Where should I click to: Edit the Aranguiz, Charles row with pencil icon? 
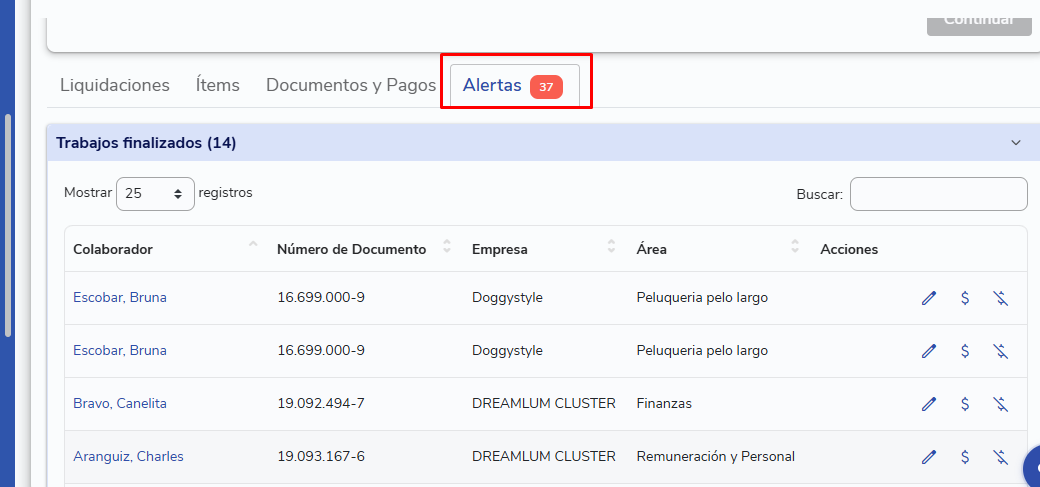929,456
